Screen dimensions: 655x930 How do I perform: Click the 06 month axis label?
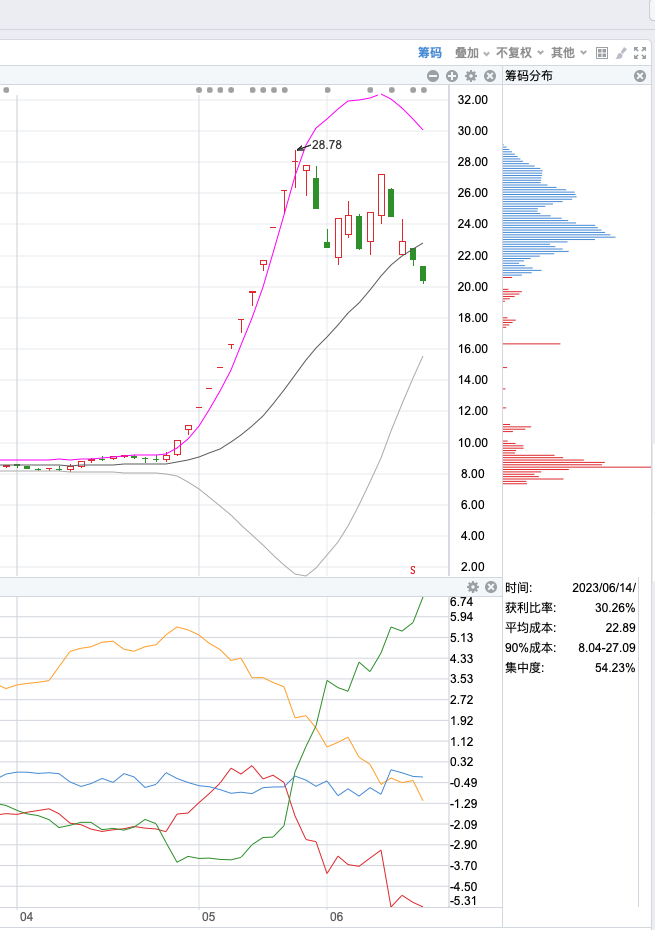336,917
